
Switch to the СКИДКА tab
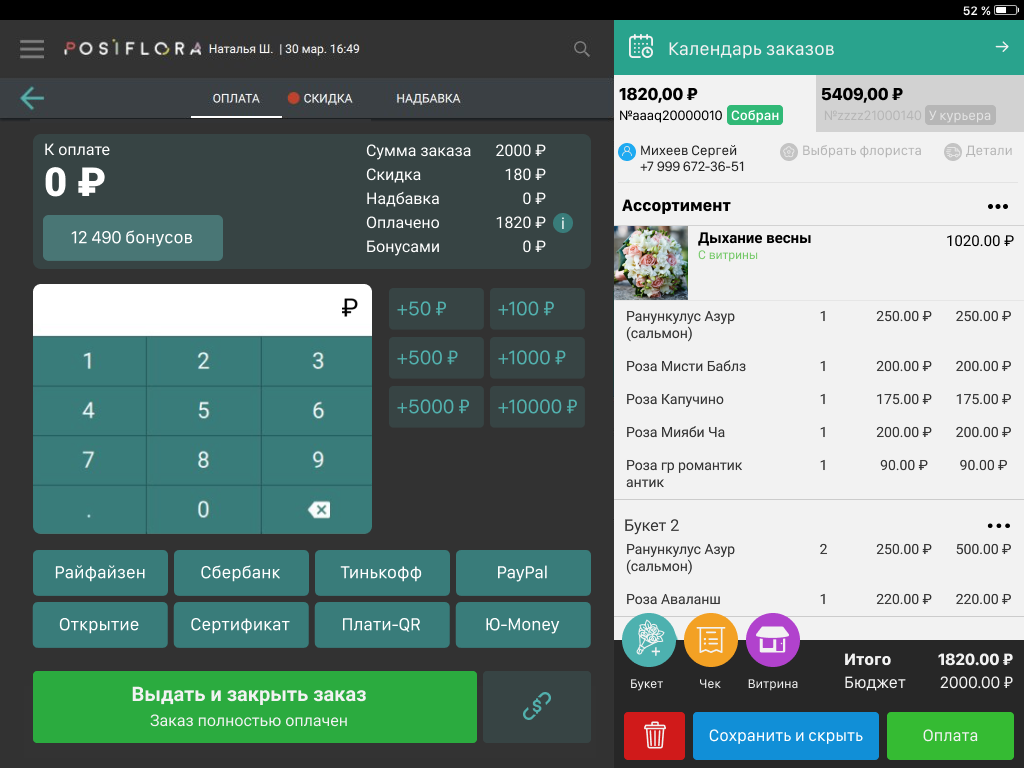321,99
